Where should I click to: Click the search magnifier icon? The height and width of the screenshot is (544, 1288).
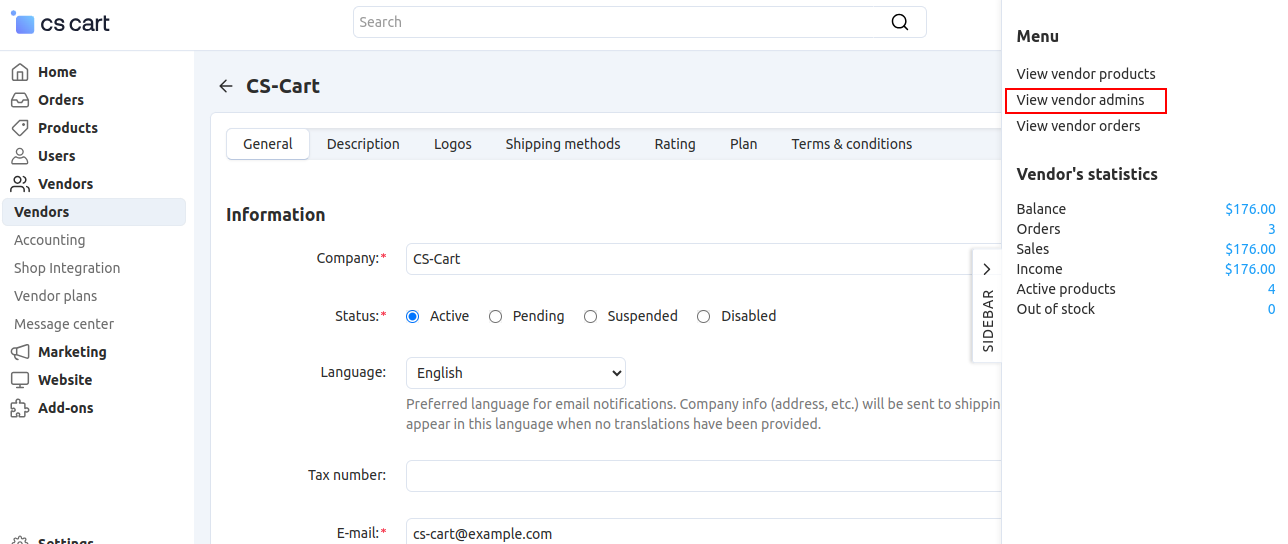[x=900, y=22]
